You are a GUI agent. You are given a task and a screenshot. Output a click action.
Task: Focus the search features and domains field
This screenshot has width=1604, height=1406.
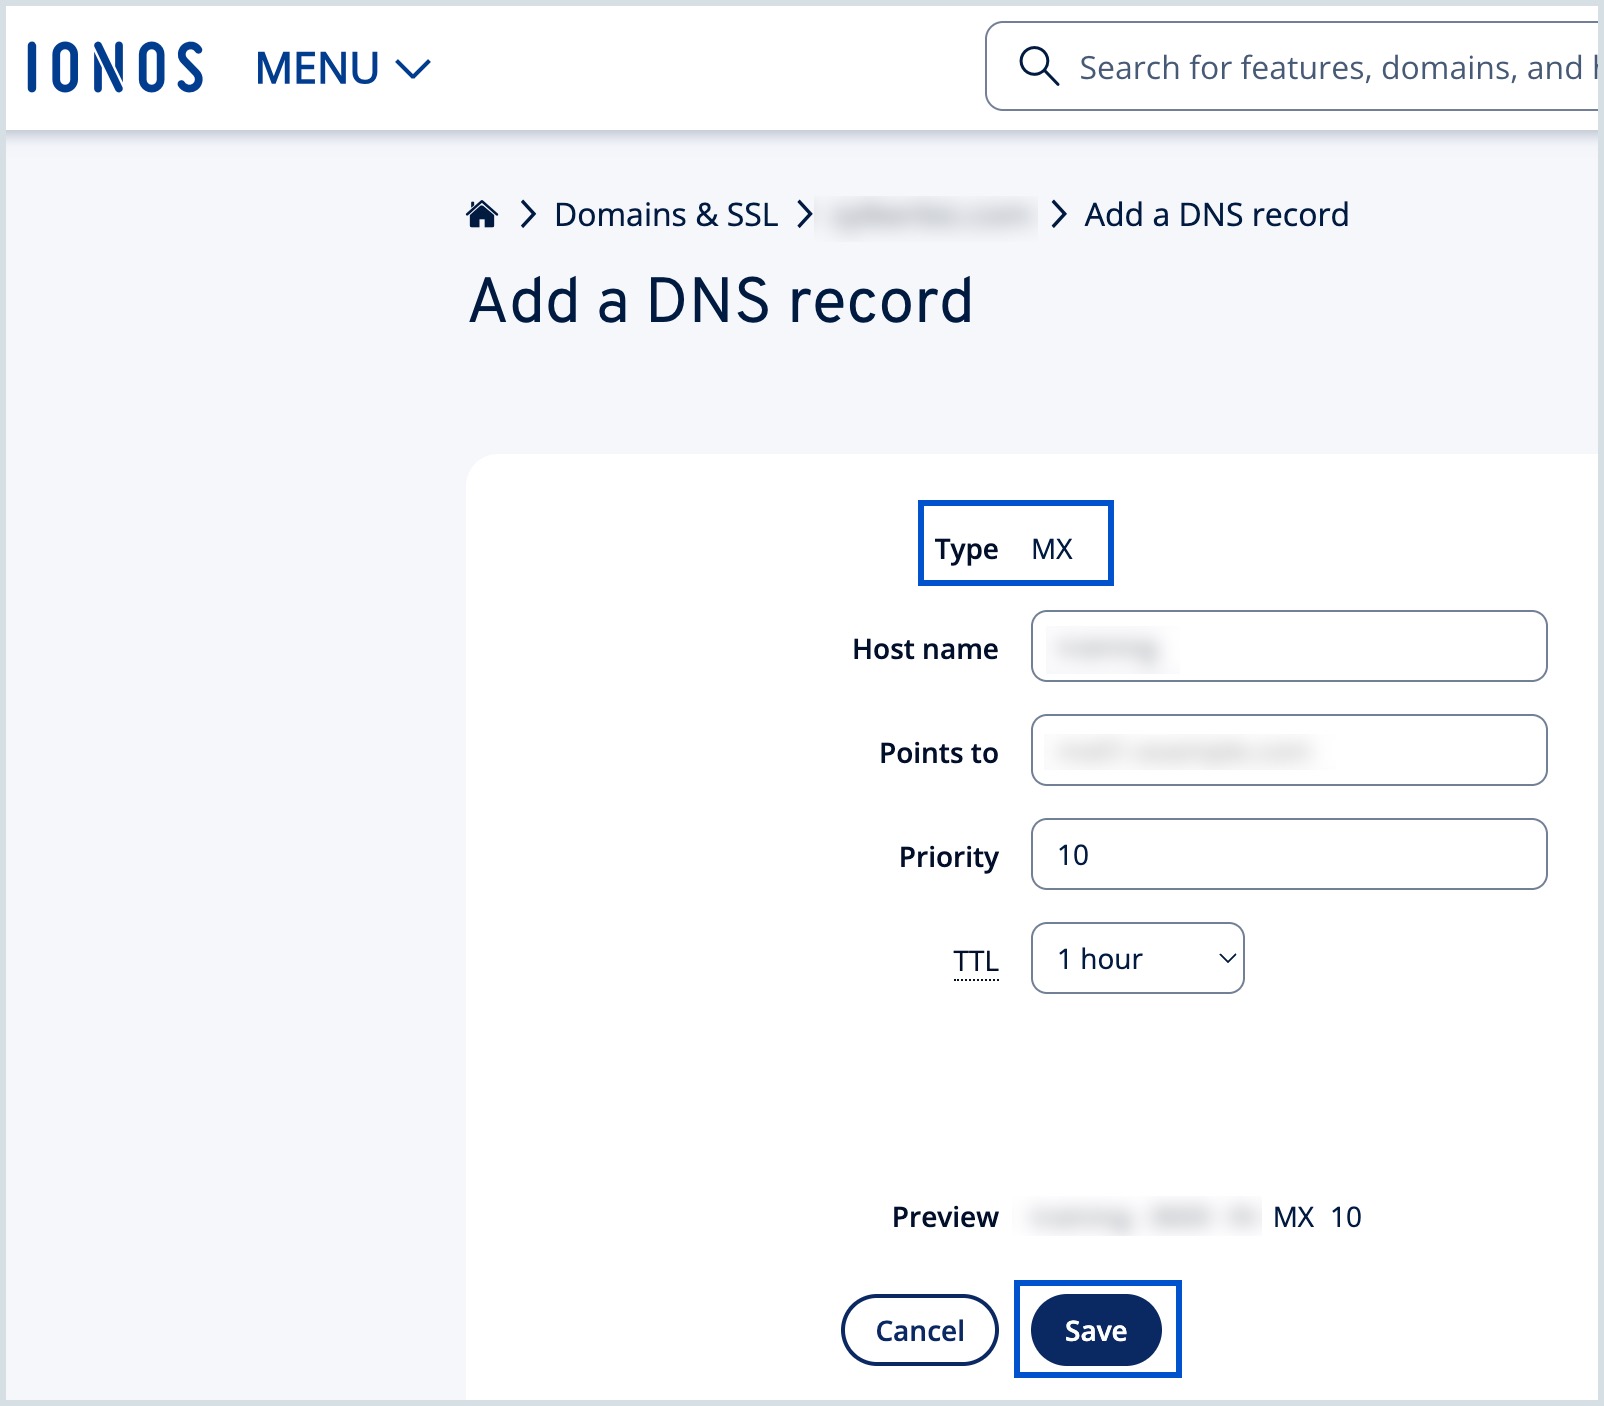click(x=1330, y=68)
